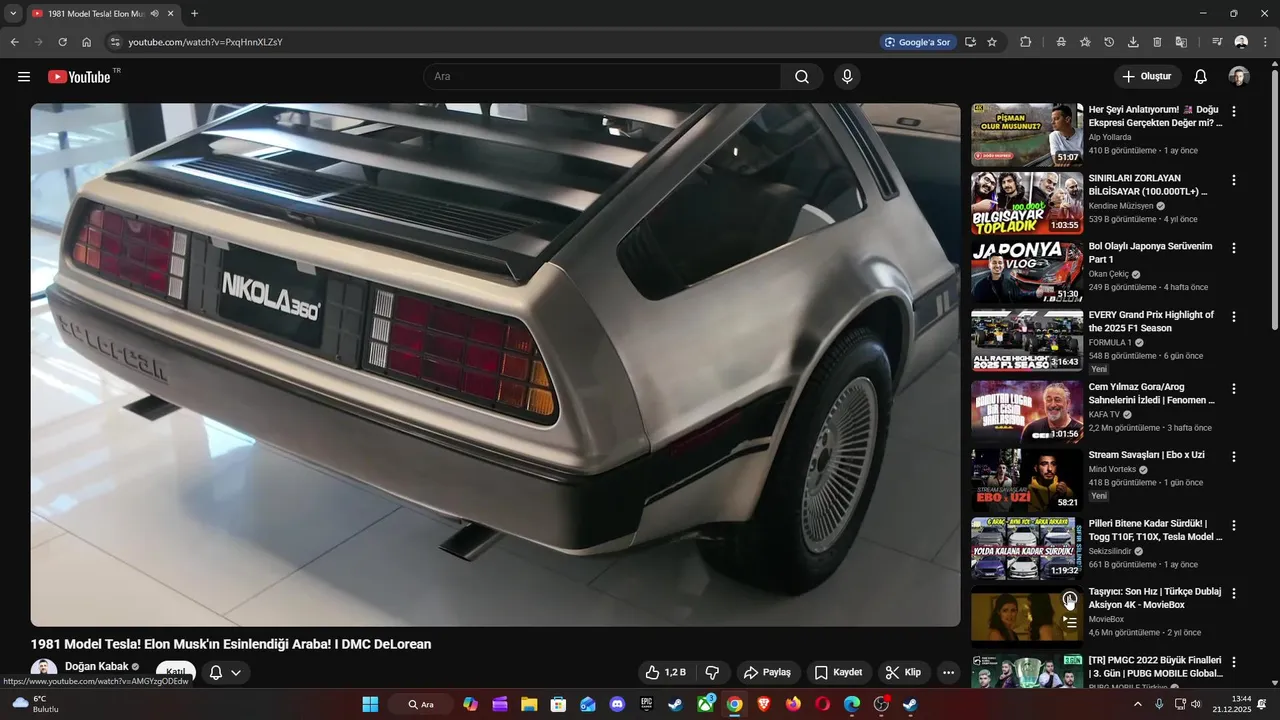Open Brave browser from the taskbar
The height and width of the screenshot is (720, 1280).
[x=764, y=704]
